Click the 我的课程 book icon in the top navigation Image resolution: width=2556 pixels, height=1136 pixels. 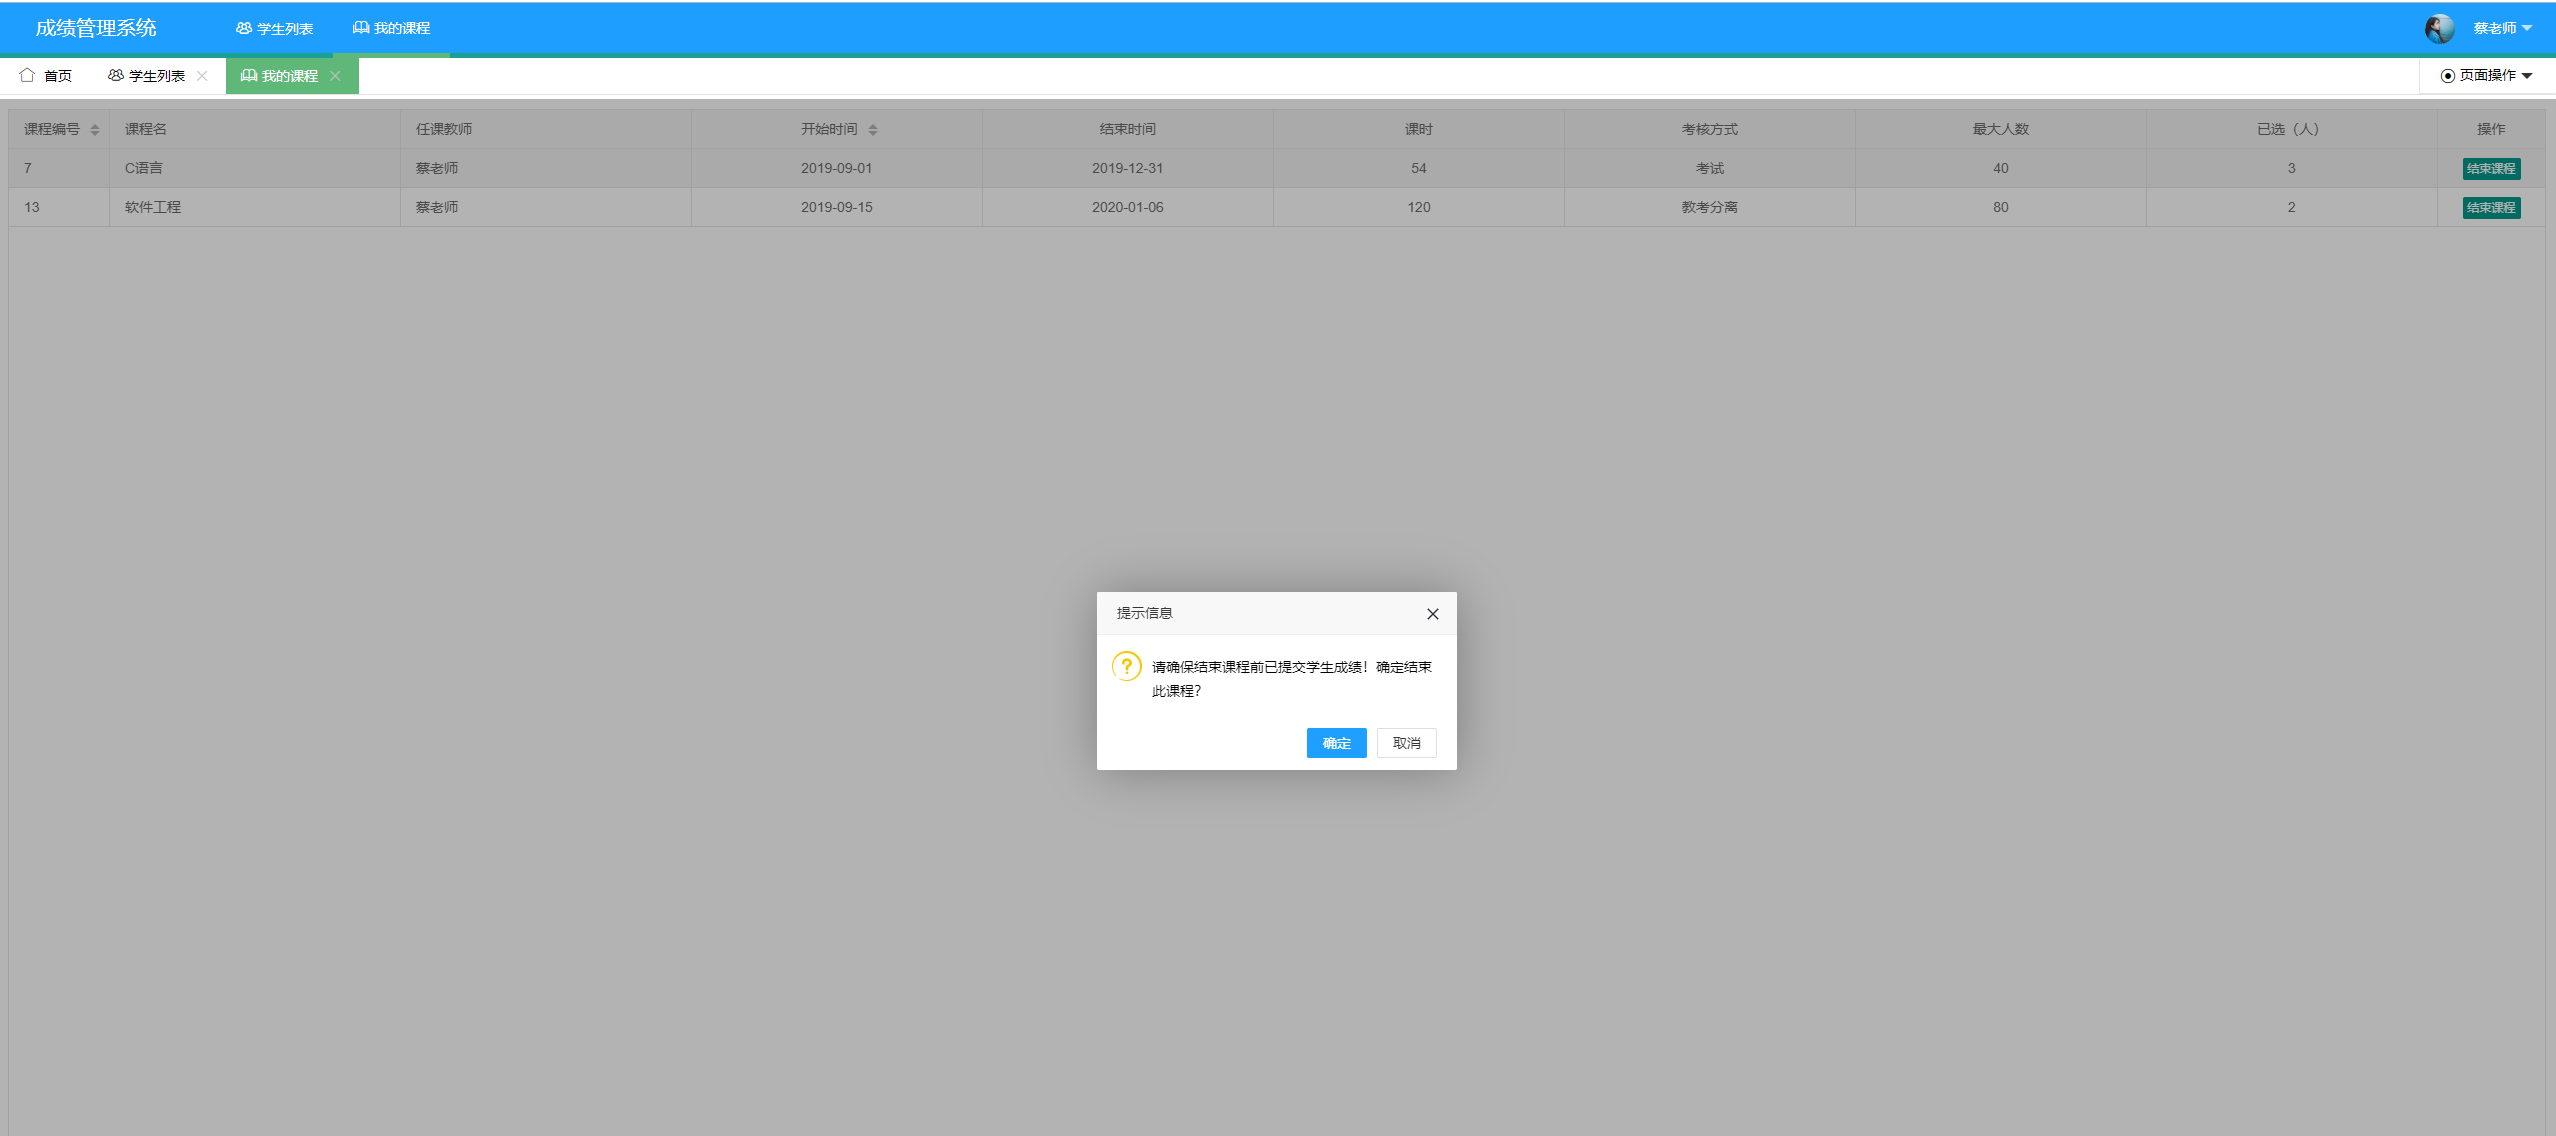click(360, 28)
